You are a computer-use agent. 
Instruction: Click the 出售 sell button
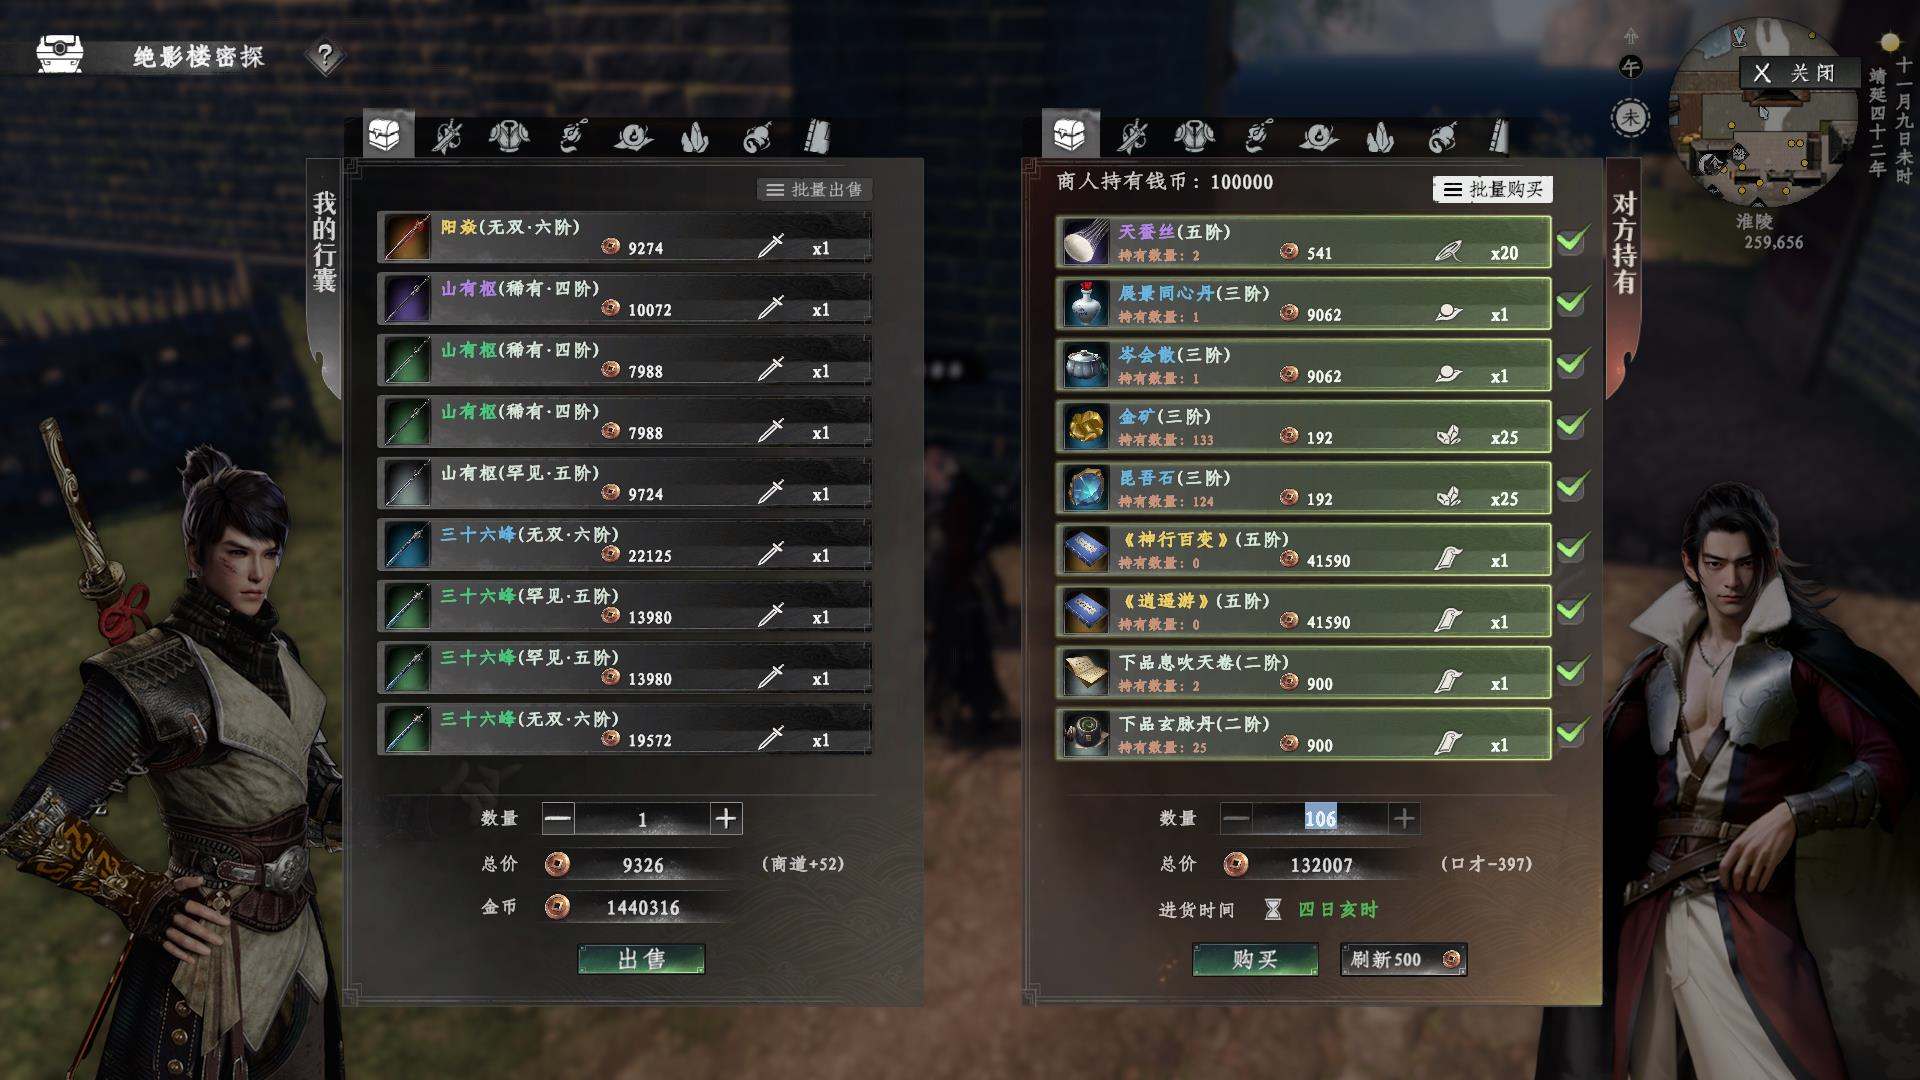(x=641, y=959)
